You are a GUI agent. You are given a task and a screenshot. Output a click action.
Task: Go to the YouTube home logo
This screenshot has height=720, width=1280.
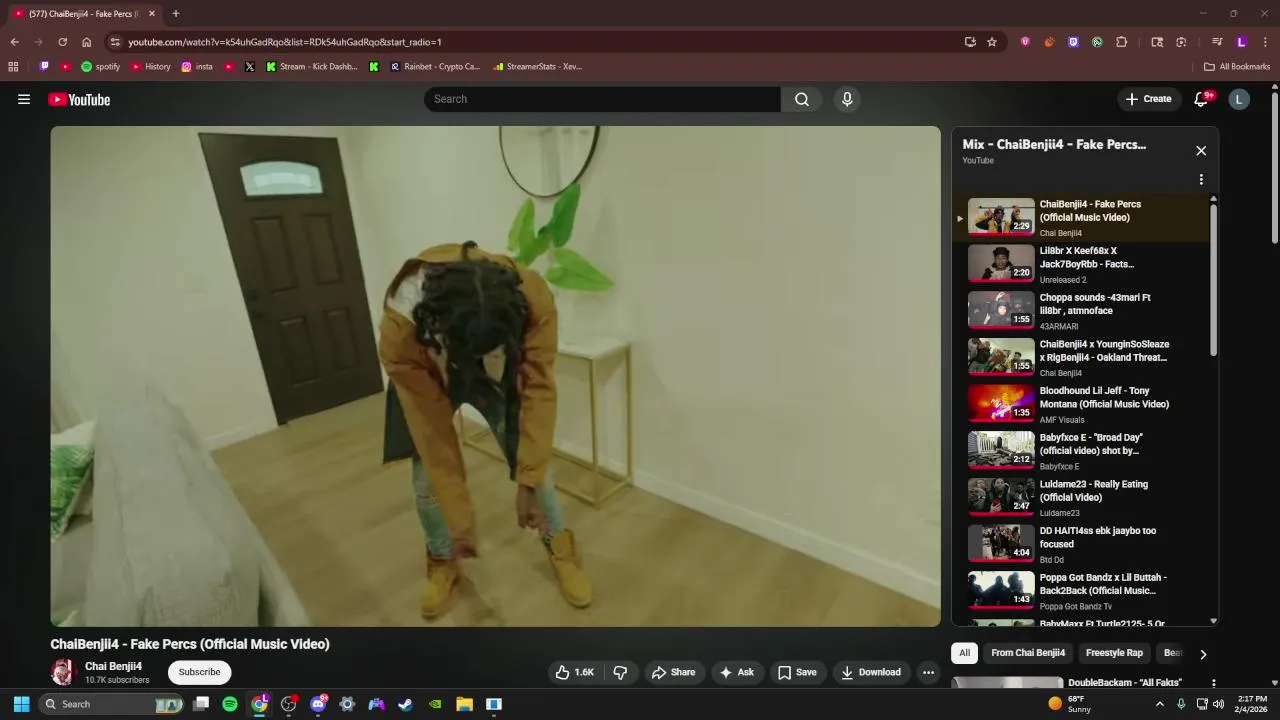click(x=79, y=99)
